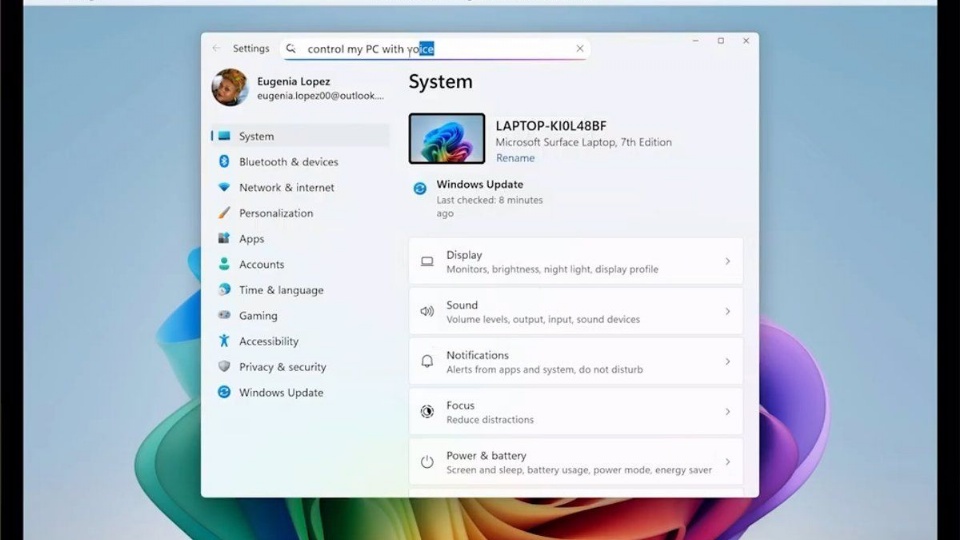Expand Power & battery with its chevron
Screen dimensions: 960x540
727,462
